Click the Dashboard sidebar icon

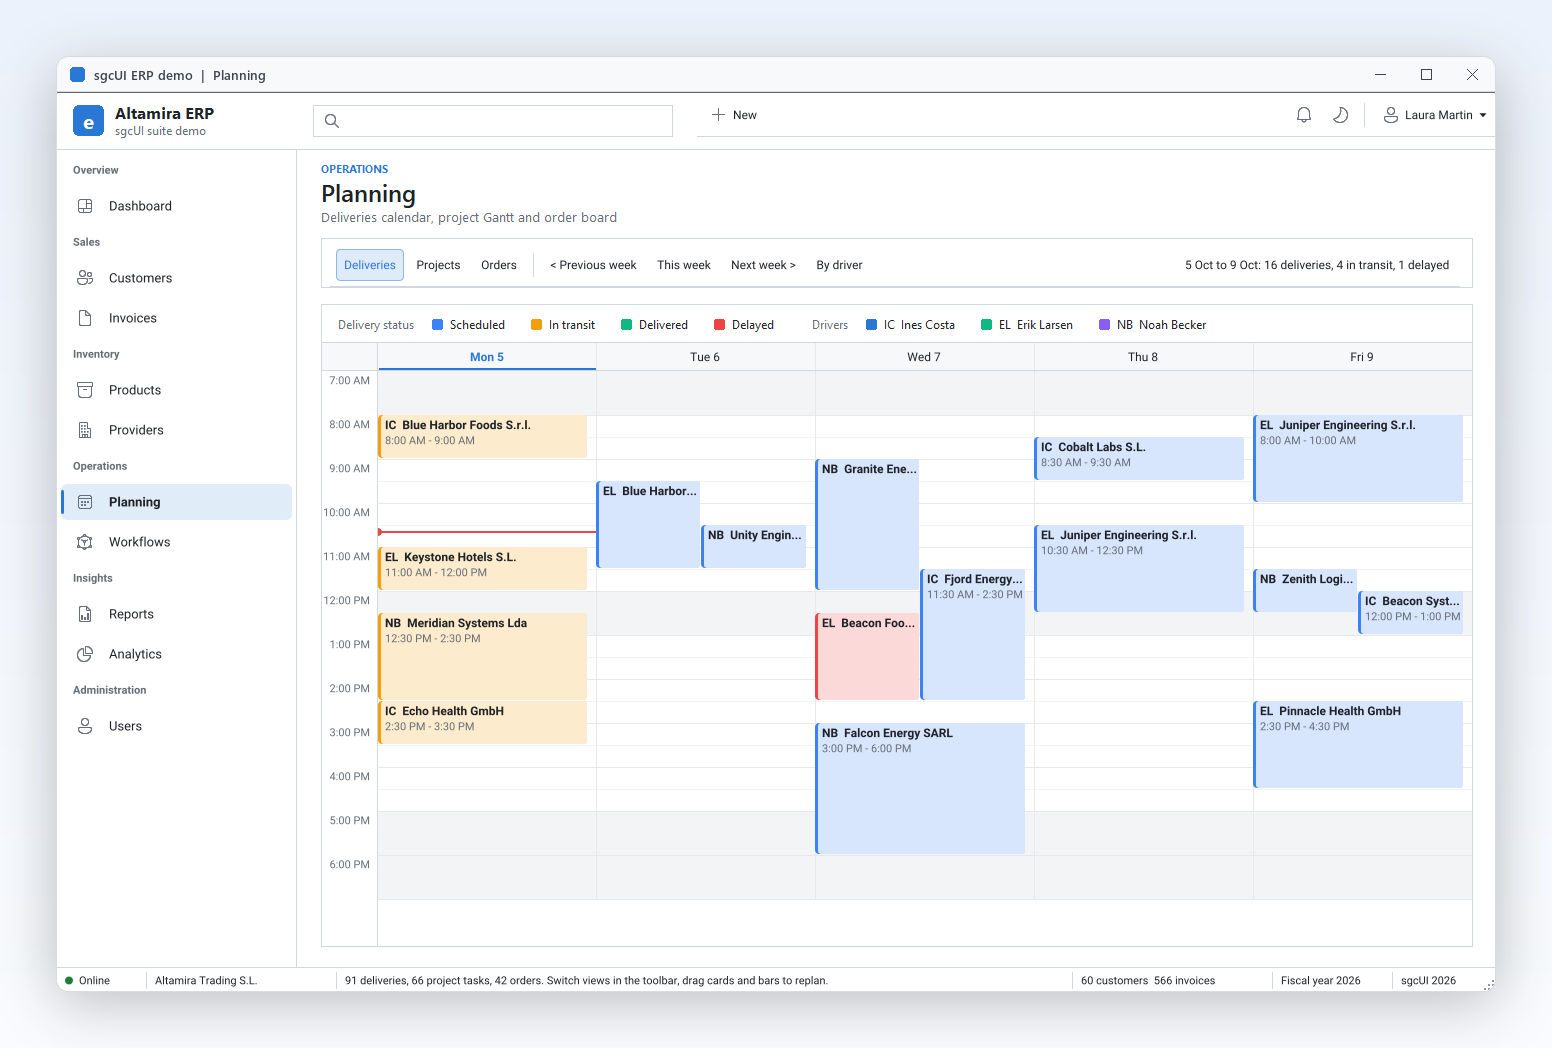[85, 206]
